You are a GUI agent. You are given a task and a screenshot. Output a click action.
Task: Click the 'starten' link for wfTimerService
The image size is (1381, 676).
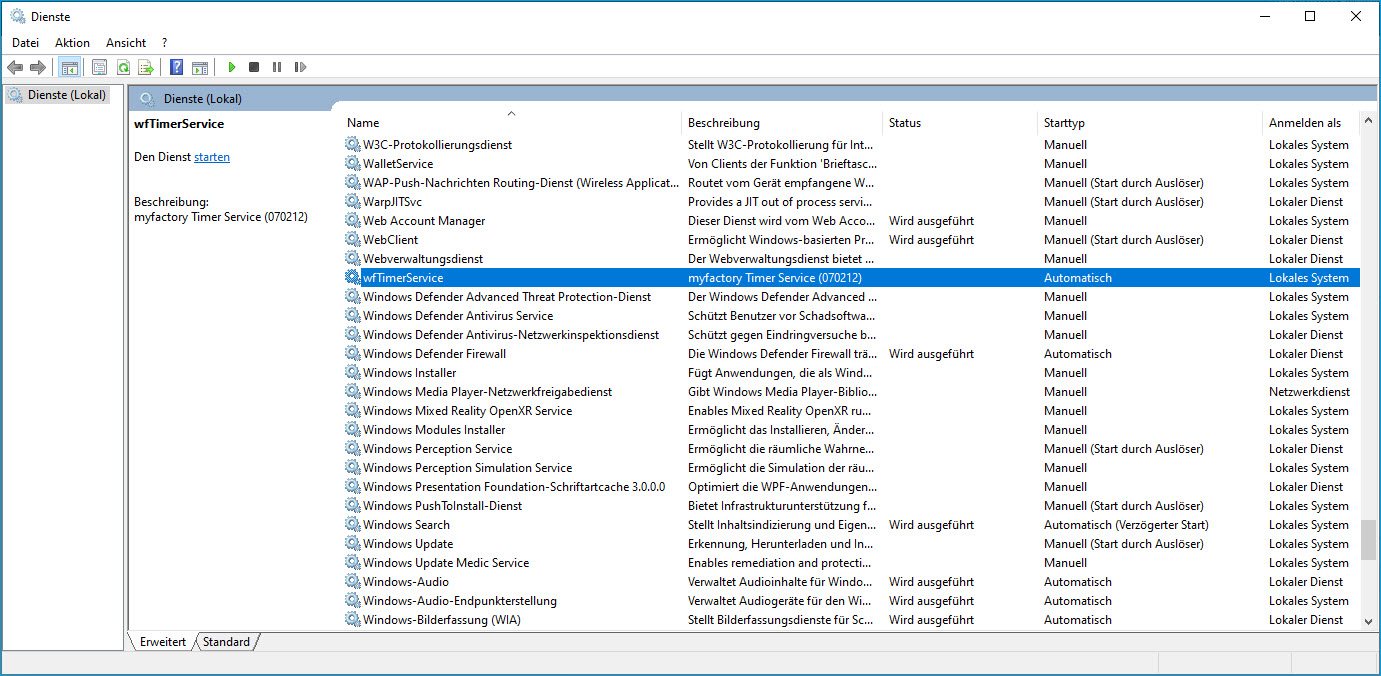pyautogui.click(x=212, y=157)
